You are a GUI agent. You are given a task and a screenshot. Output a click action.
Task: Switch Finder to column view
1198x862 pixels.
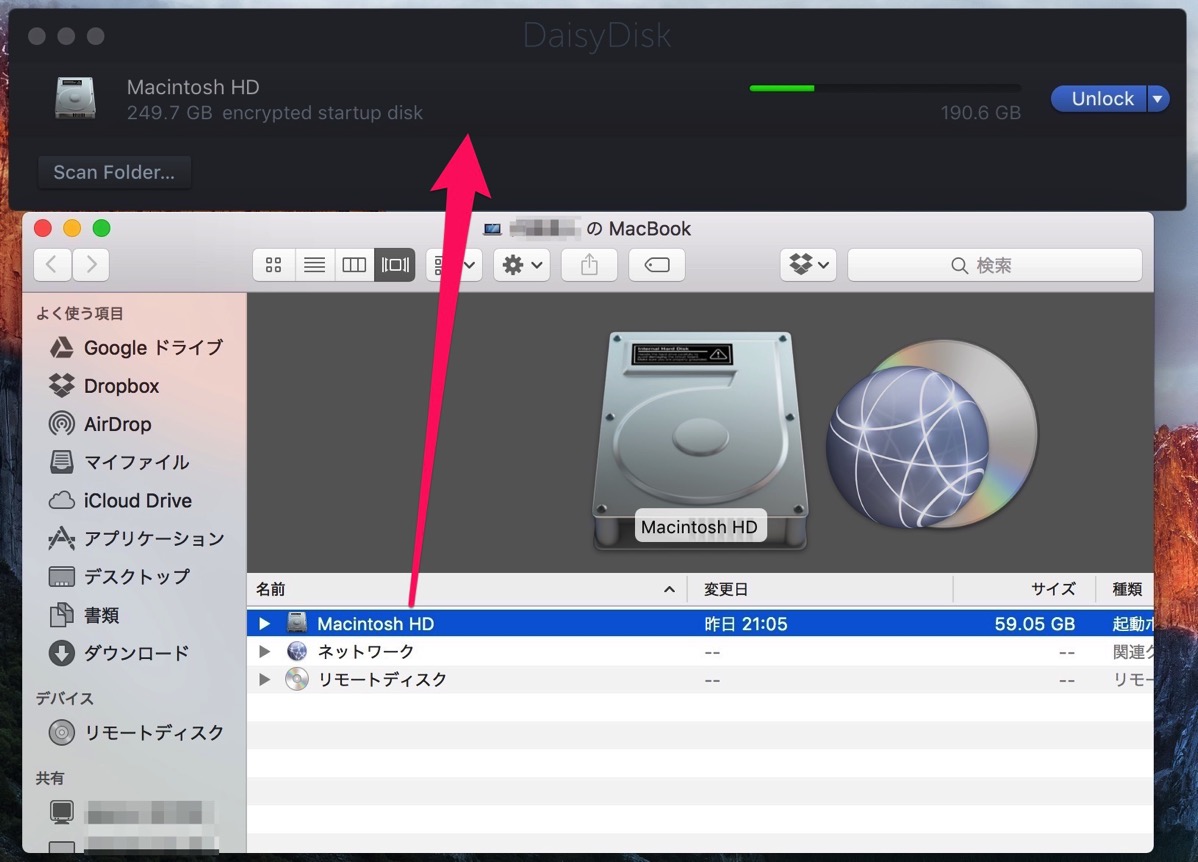click(354, 264)
